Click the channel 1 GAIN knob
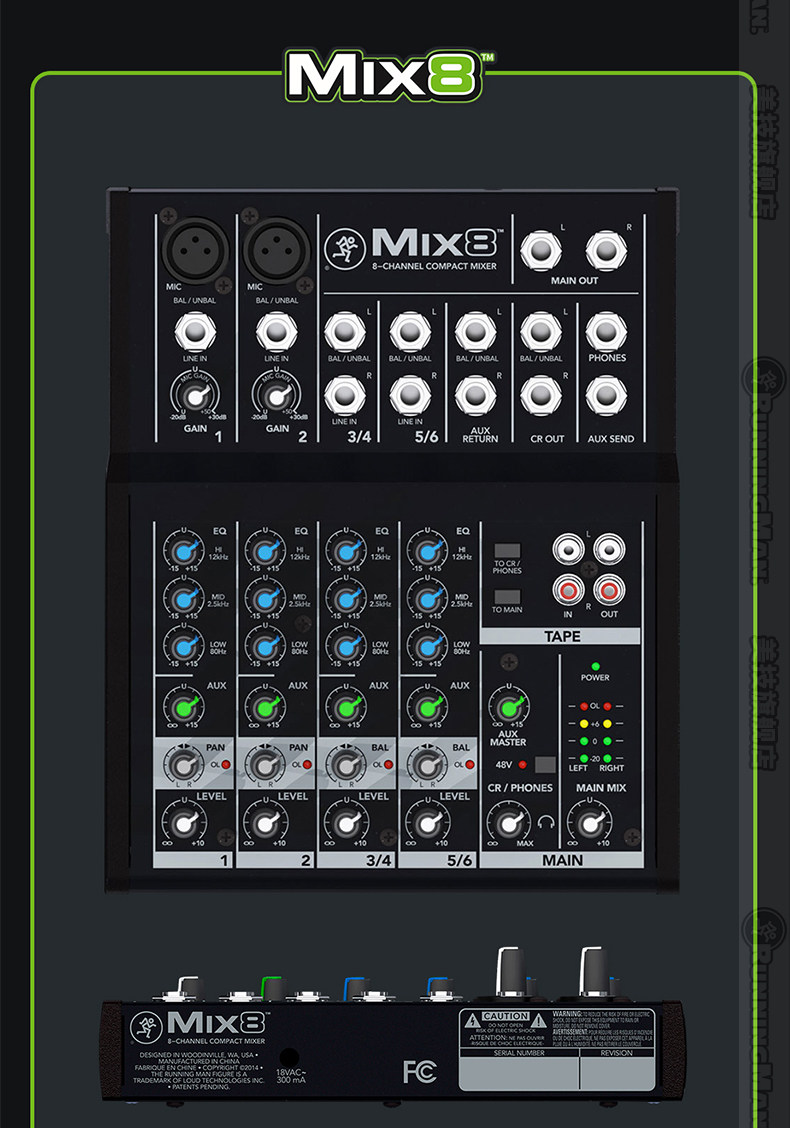This screenshot has height=1128, width=790. pyautogui.click(x=195, y=396)
